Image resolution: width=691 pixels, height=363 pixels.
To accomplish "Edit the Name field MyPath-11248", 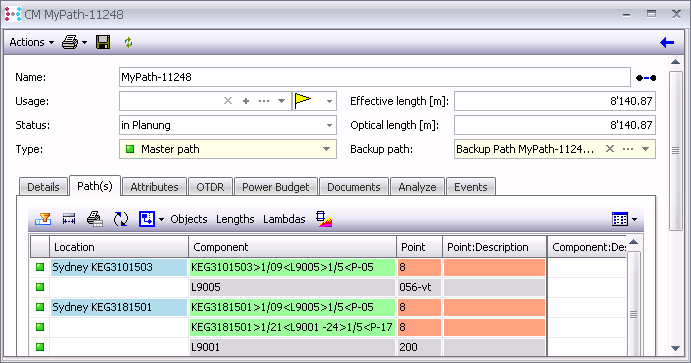I will 375,77.
